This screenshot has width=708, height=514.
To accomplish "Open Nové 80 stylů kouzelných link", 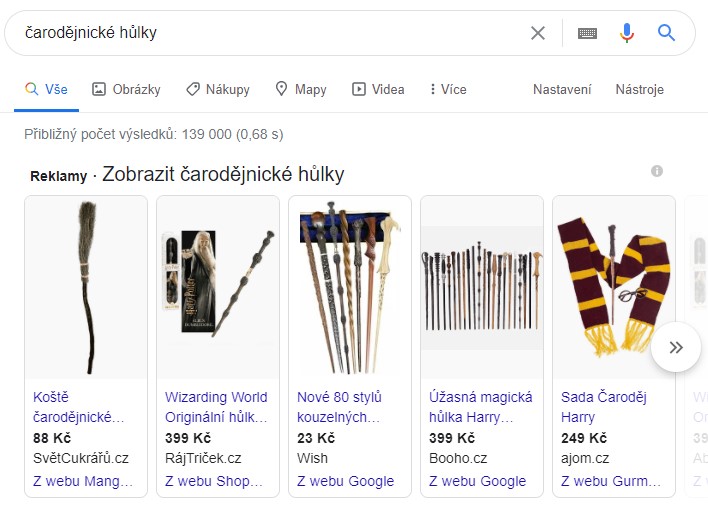I will tap(339, 407).
